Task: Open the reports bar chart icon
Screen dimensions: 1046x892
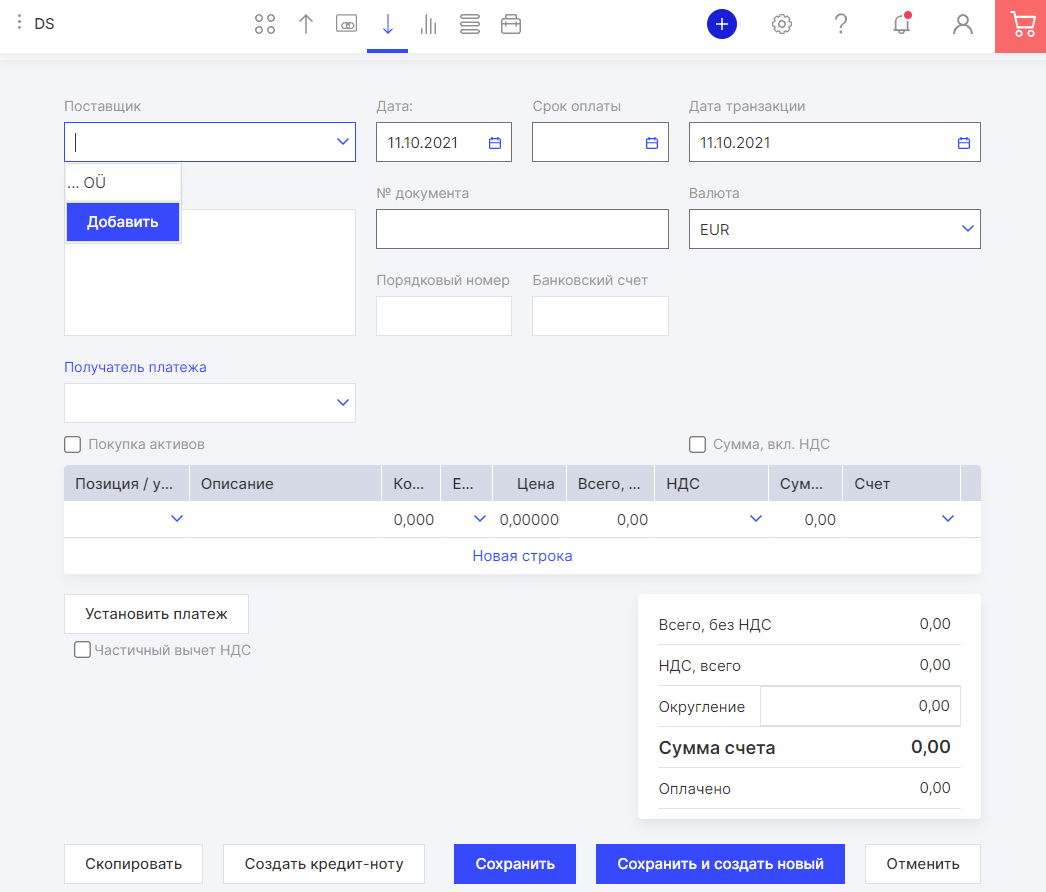Action: pos(428,25)
